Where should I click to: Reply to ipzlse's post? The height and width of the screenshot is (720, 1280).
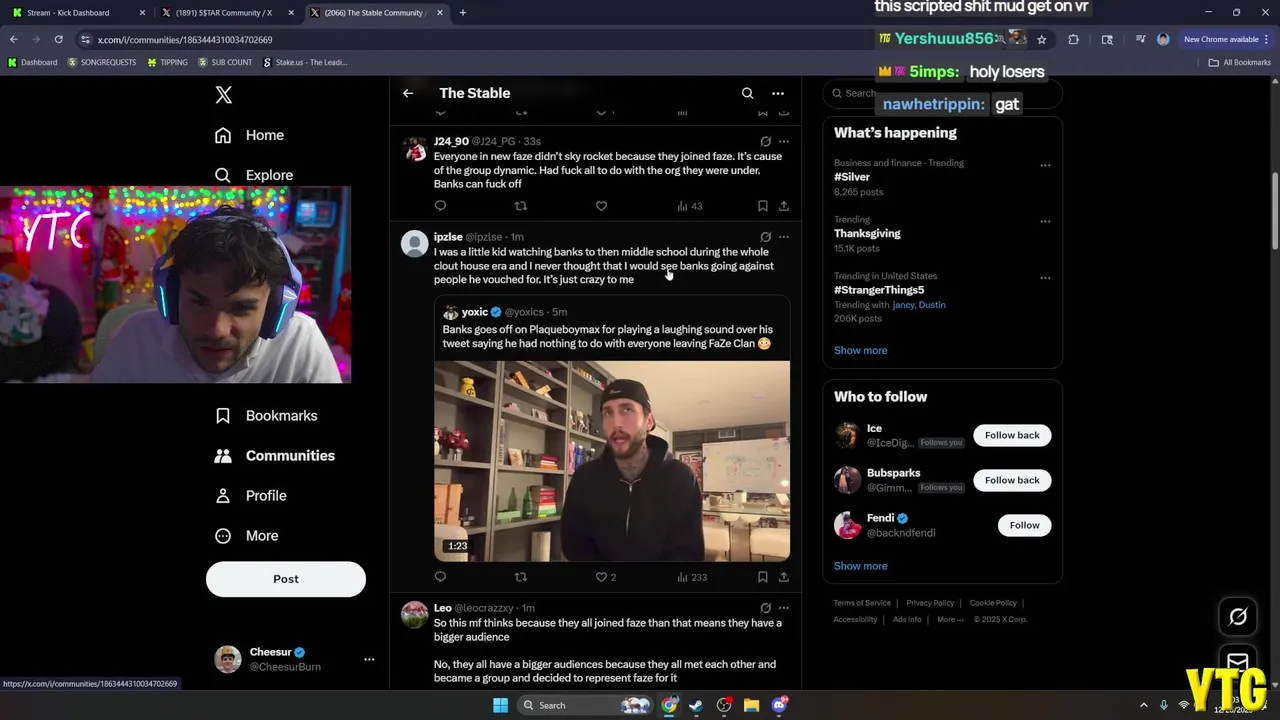[x=440, y=577]
